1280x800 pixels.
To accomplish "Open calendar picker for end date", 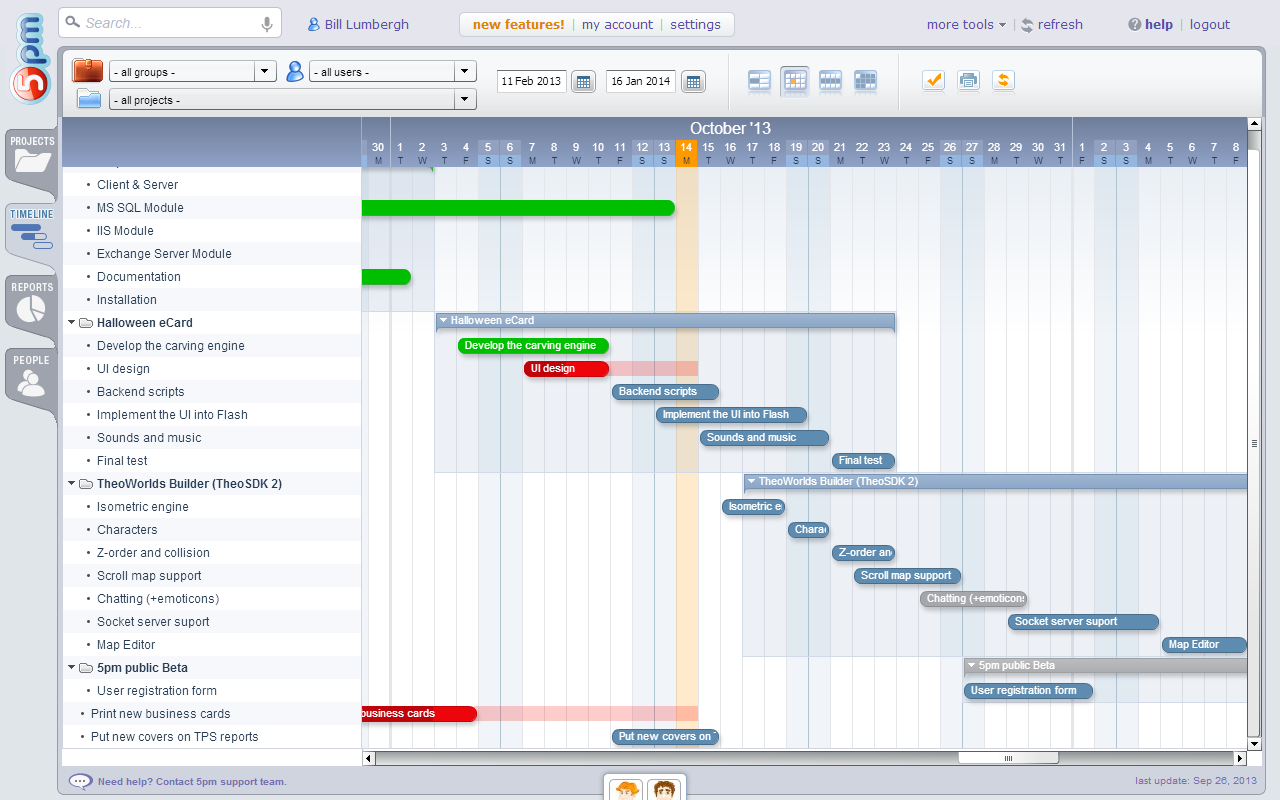I will tap(693, 82).
